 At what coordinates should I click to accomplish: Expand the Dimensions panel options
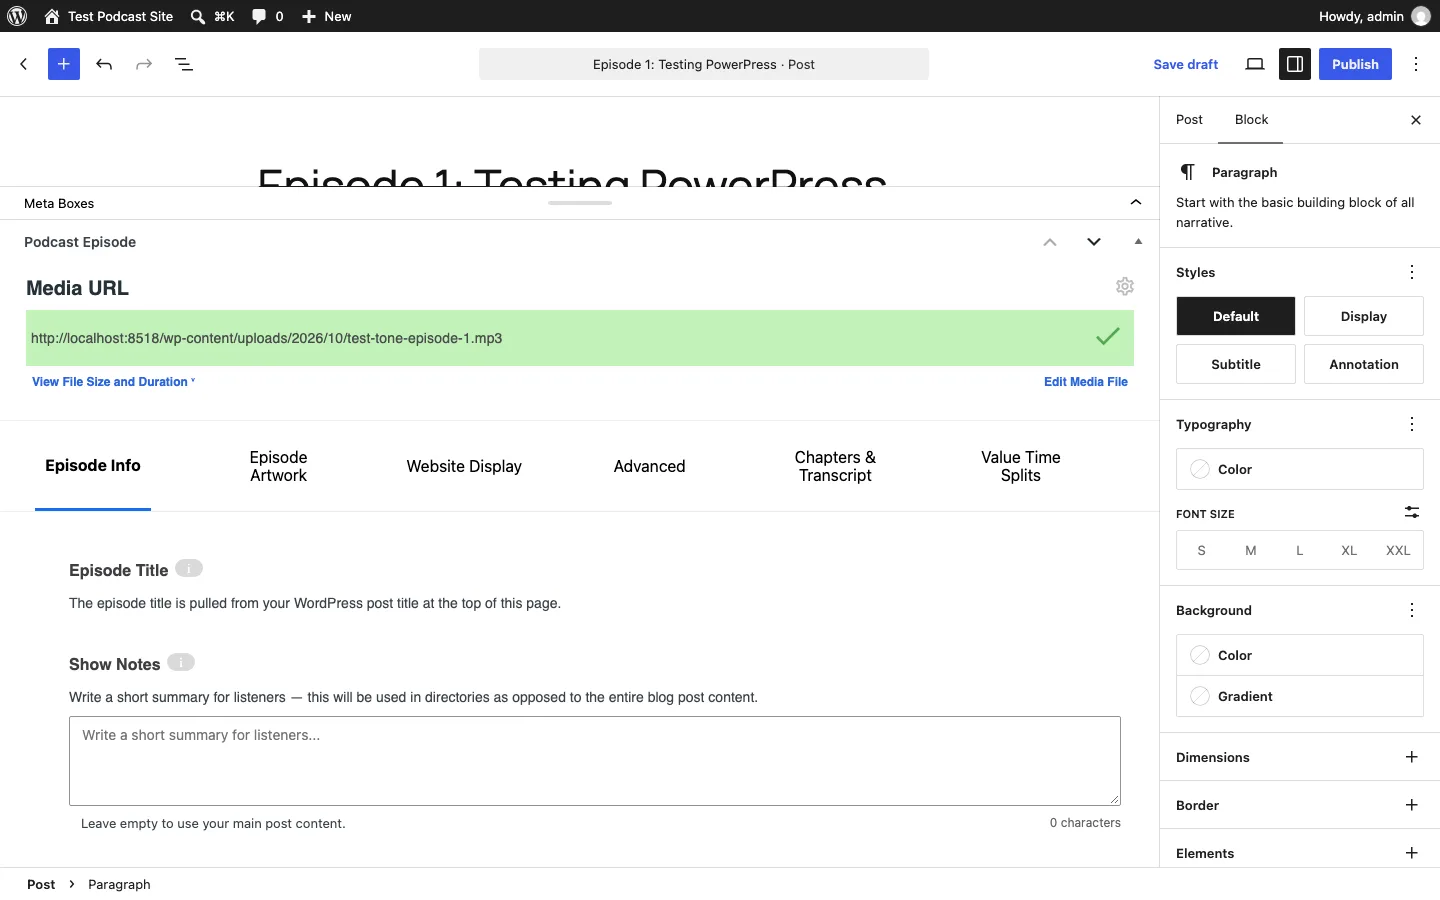click(1412, 757)
